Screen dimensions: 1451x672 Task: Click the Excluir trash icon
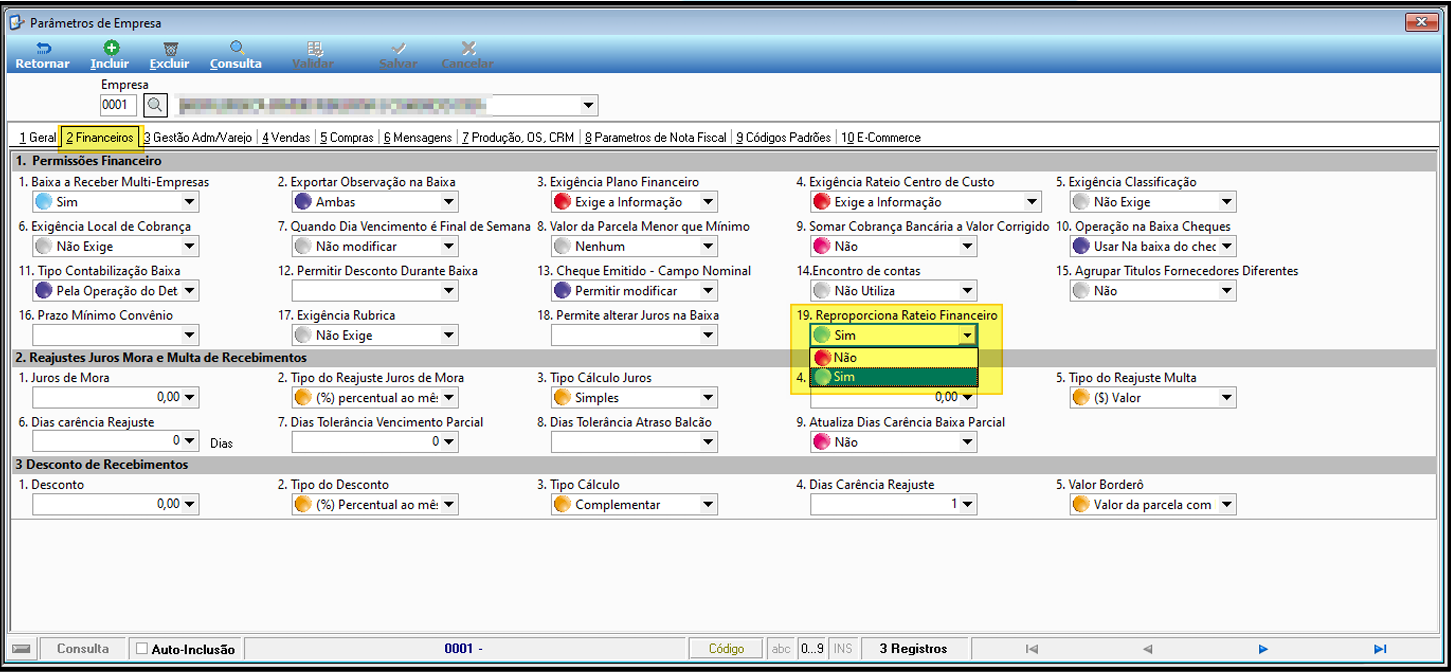170,48
